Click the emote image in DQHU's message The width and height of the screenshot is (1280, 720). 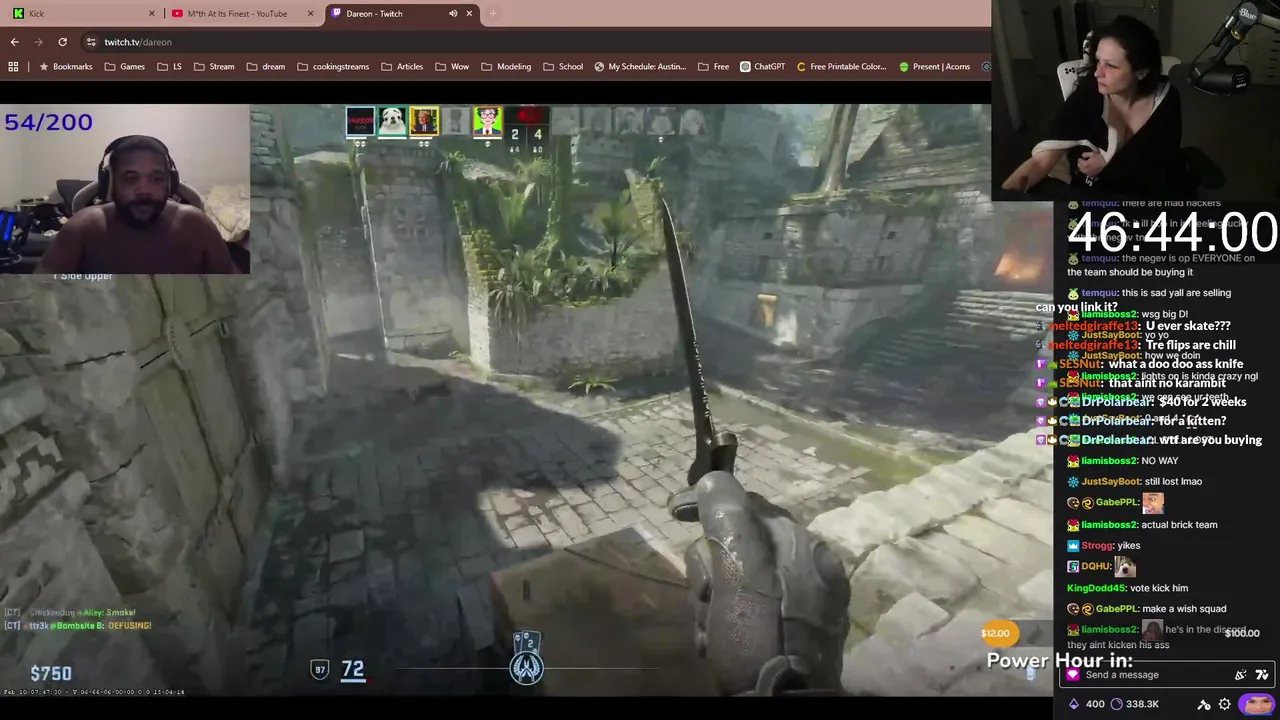(1126, 566)
